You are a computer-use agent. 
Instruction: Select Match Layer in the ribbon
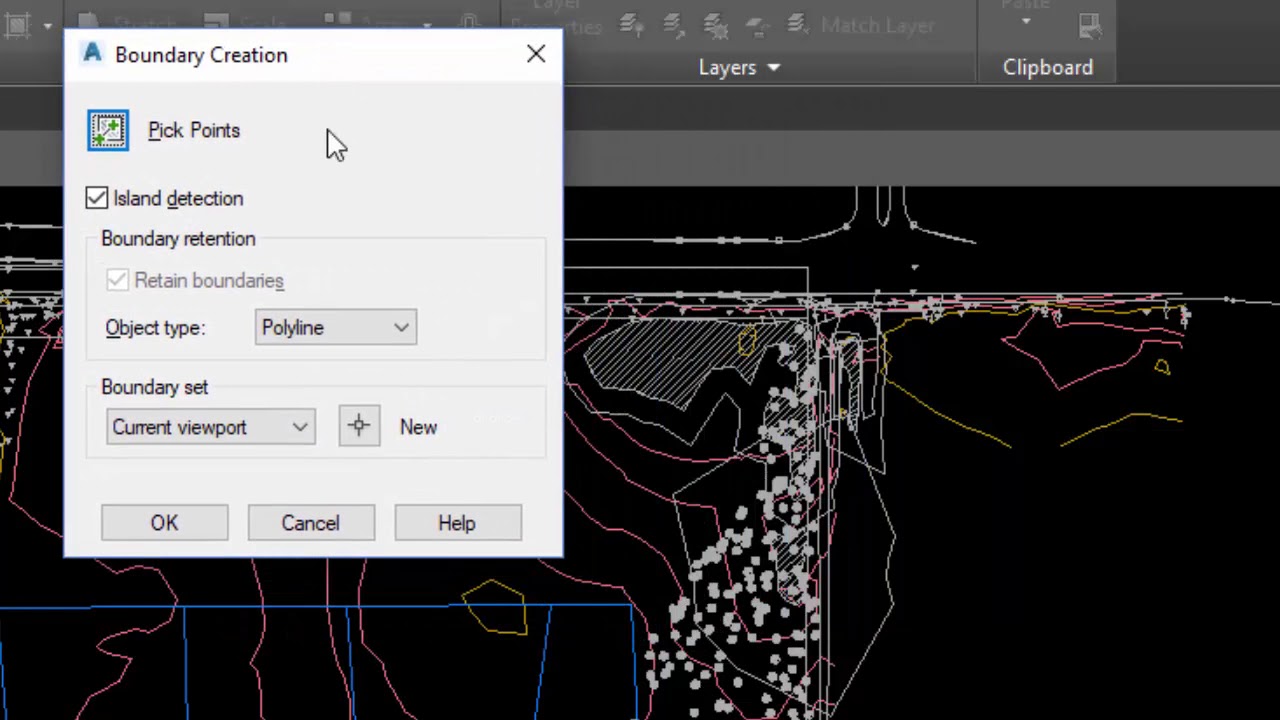862,25
